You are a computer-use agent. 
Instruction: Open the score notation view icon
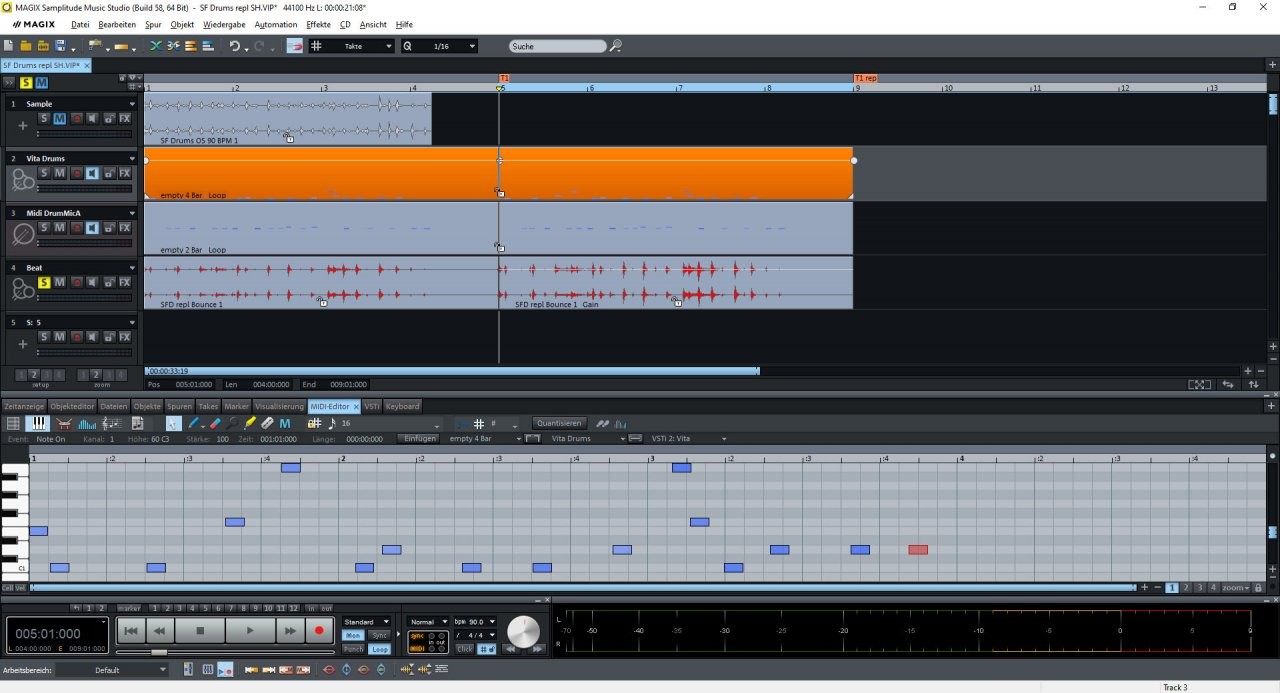tap(112, 424)
